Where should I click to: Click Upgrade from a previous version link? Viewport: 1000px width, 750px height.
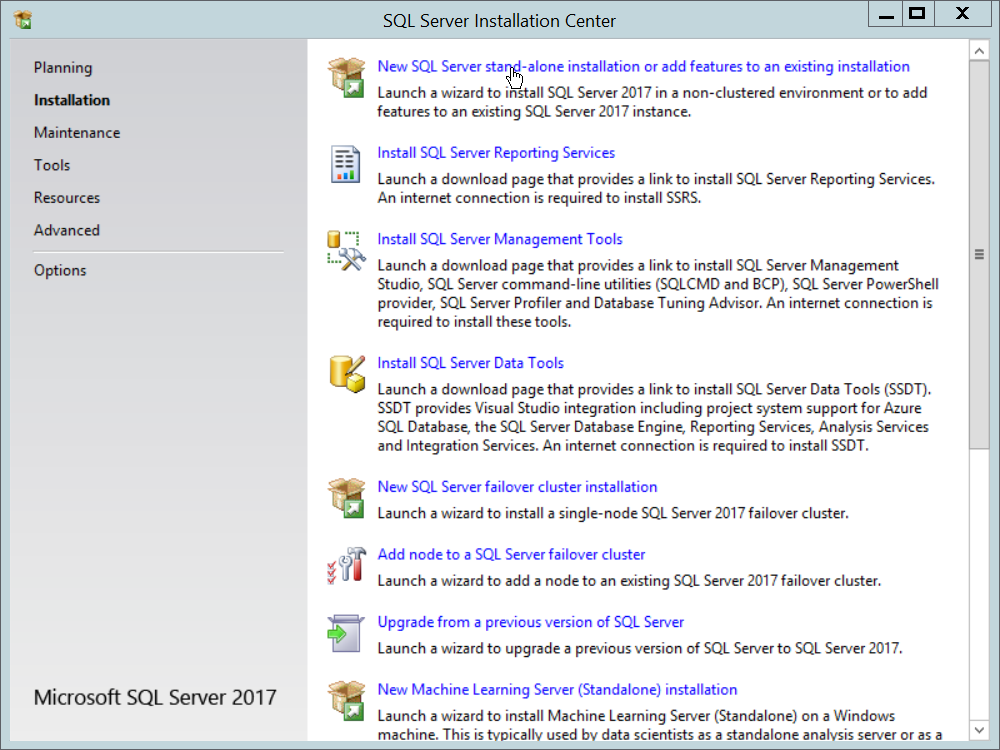(x=530, y=622)
